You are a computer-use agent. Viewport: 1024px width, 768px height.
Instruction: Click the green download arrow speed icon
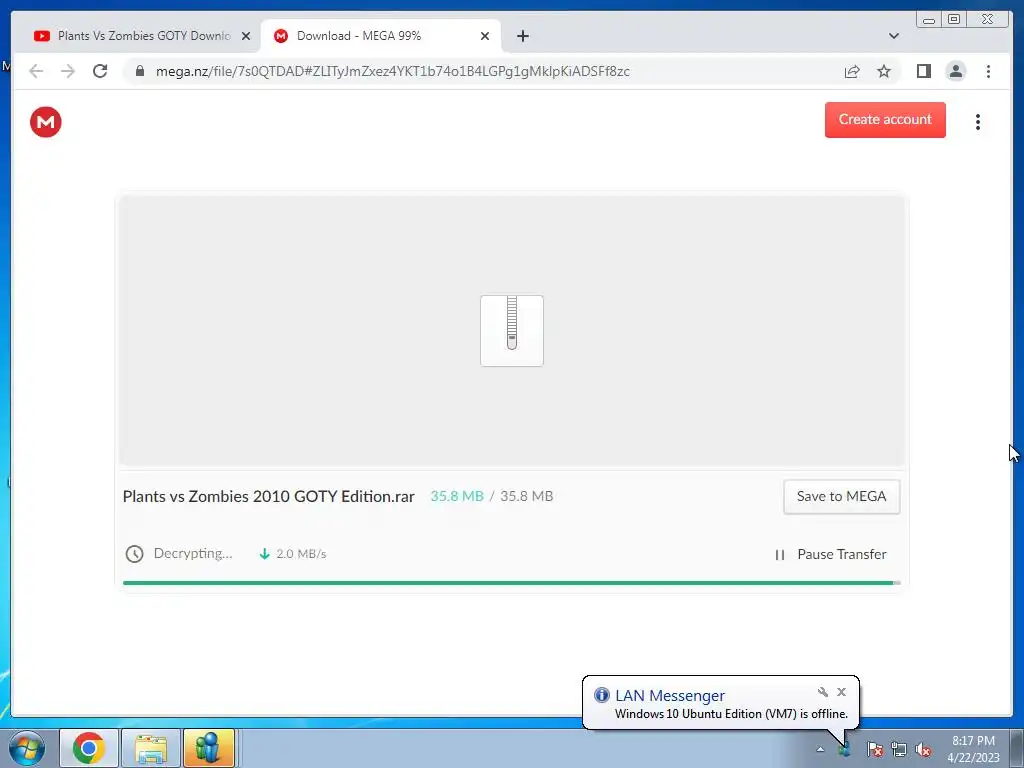tap(264, 554)
